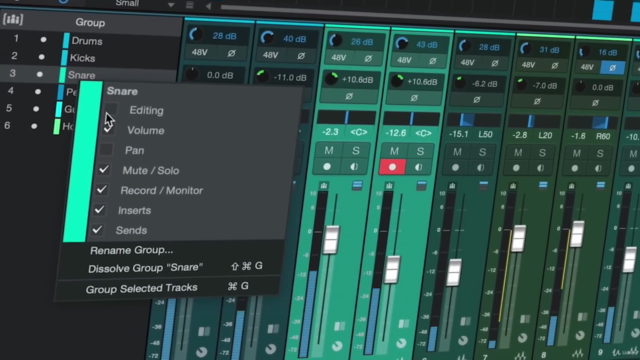Enable 48V on the 16 dB channel

point(587,67)
